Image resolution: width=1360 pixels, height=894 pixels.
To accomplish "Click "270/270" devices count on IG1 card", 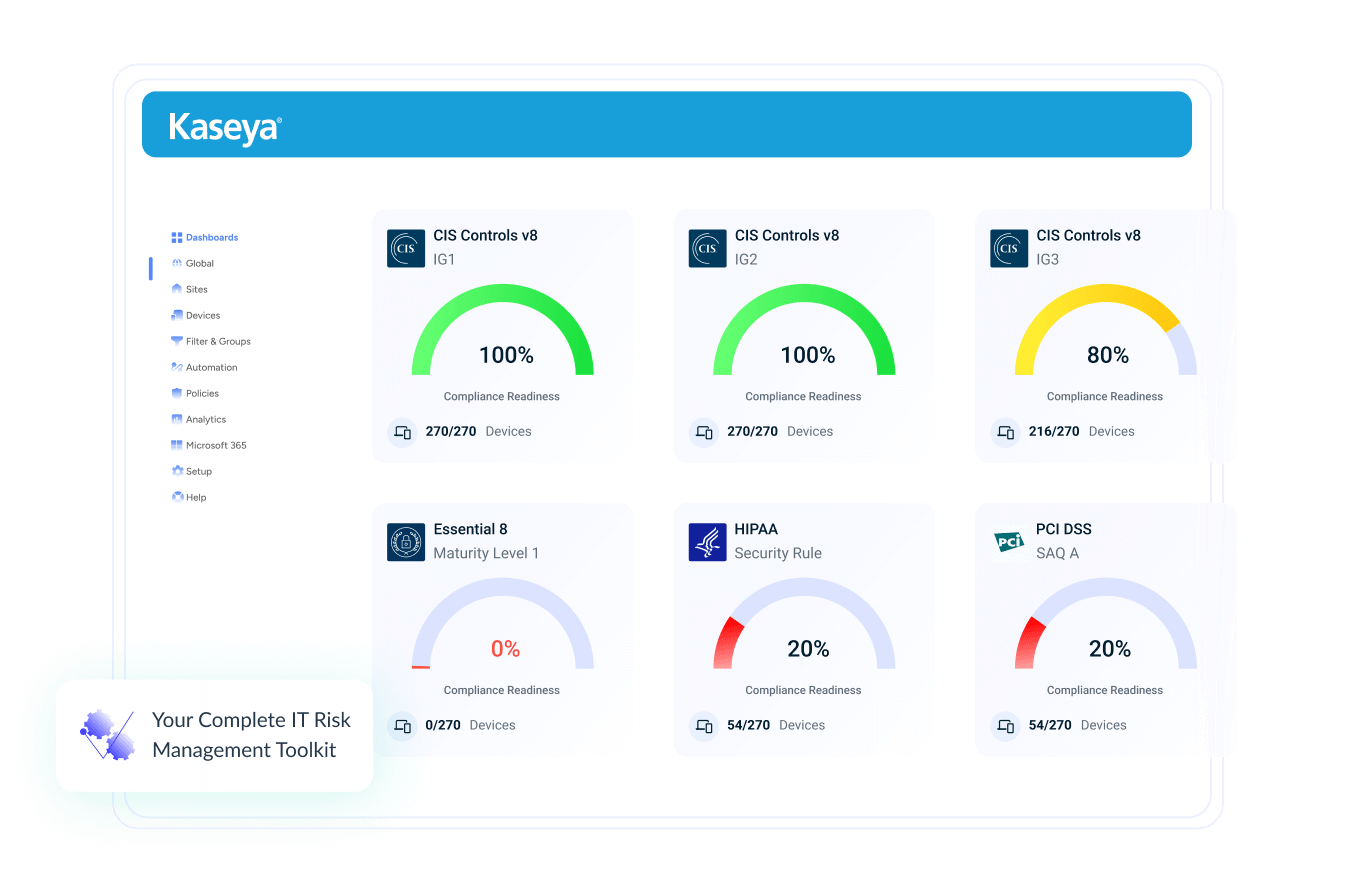I will (x=451, y=432).
